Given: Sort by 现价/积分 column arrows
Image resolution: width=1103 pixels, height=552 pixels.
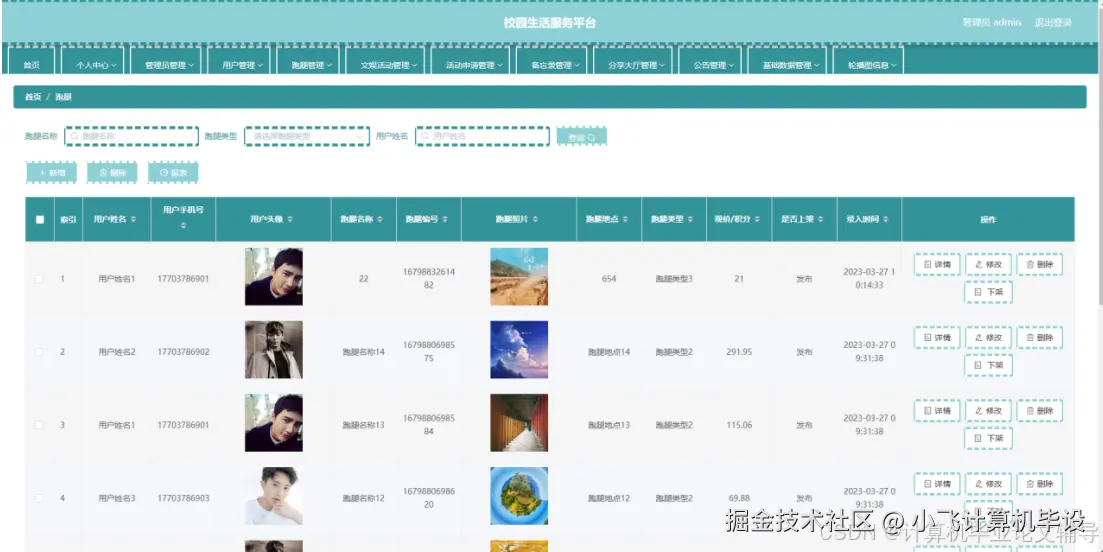Looking at the screenshot, I should (757, 219).
